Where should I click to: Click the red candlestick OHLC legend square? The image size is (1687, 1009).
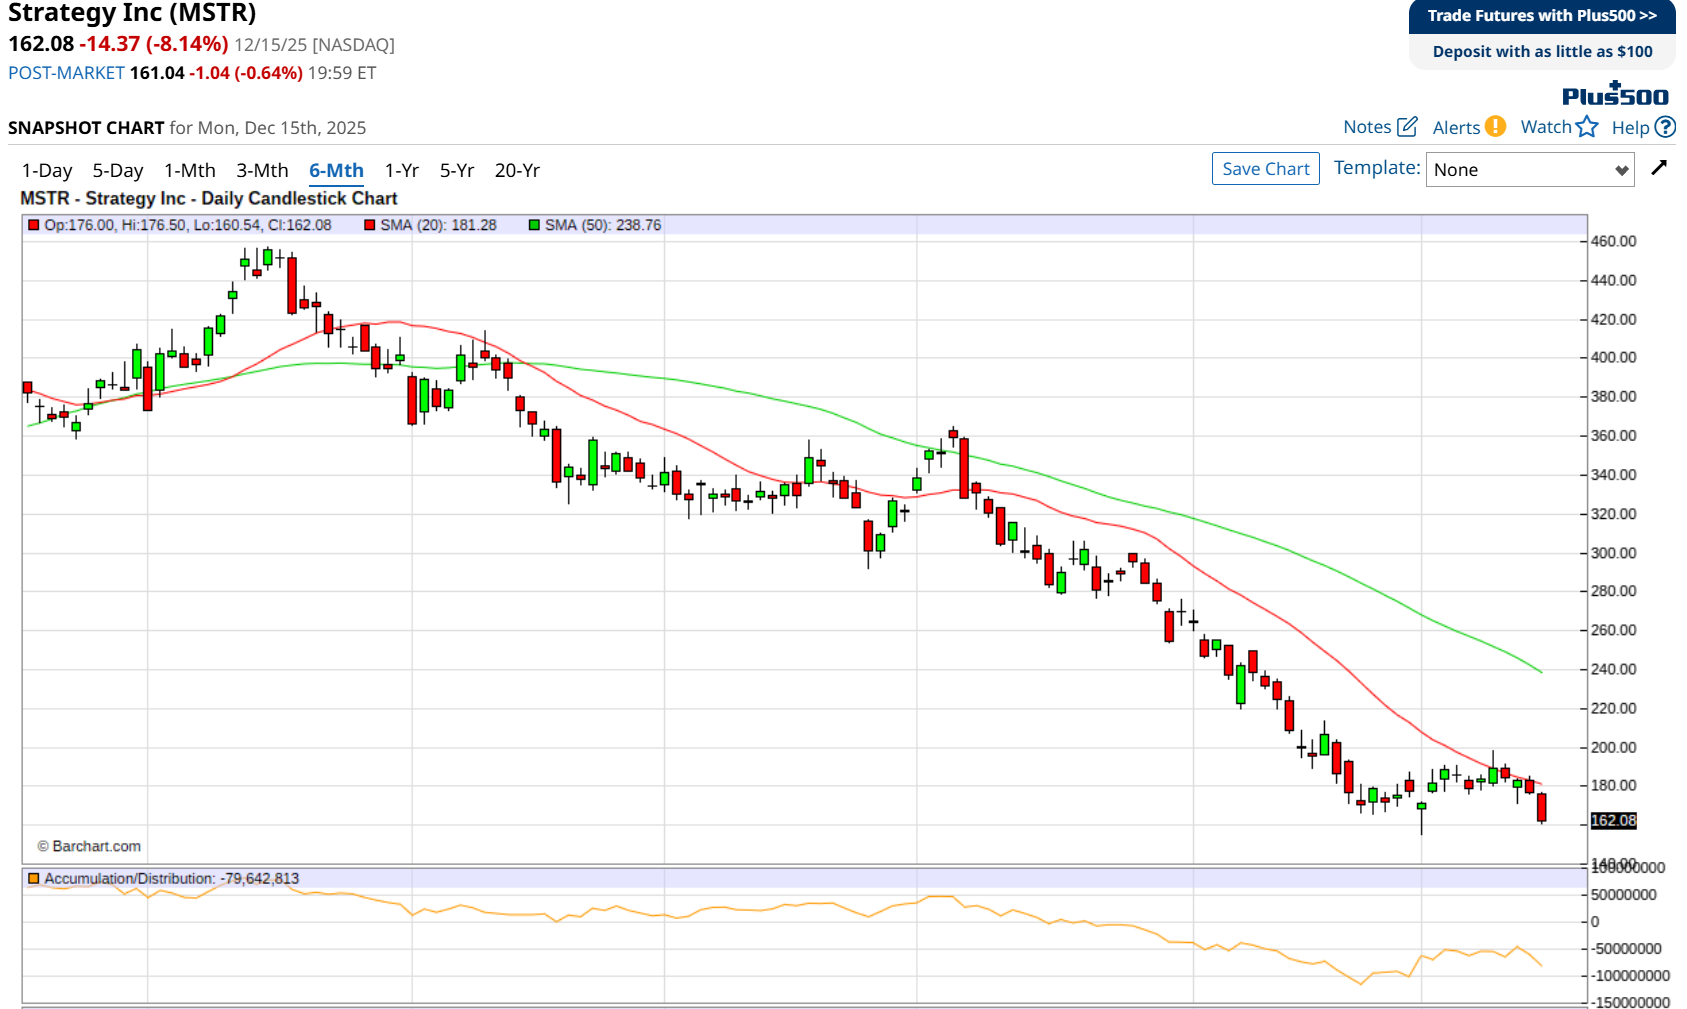pyautogui.click(x=34, y=225)
